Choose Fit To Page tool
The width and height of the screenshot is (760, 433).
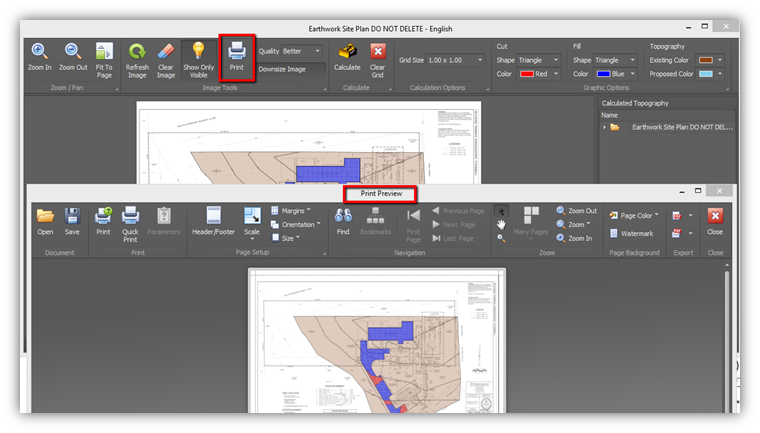click(x=104, y=61)
